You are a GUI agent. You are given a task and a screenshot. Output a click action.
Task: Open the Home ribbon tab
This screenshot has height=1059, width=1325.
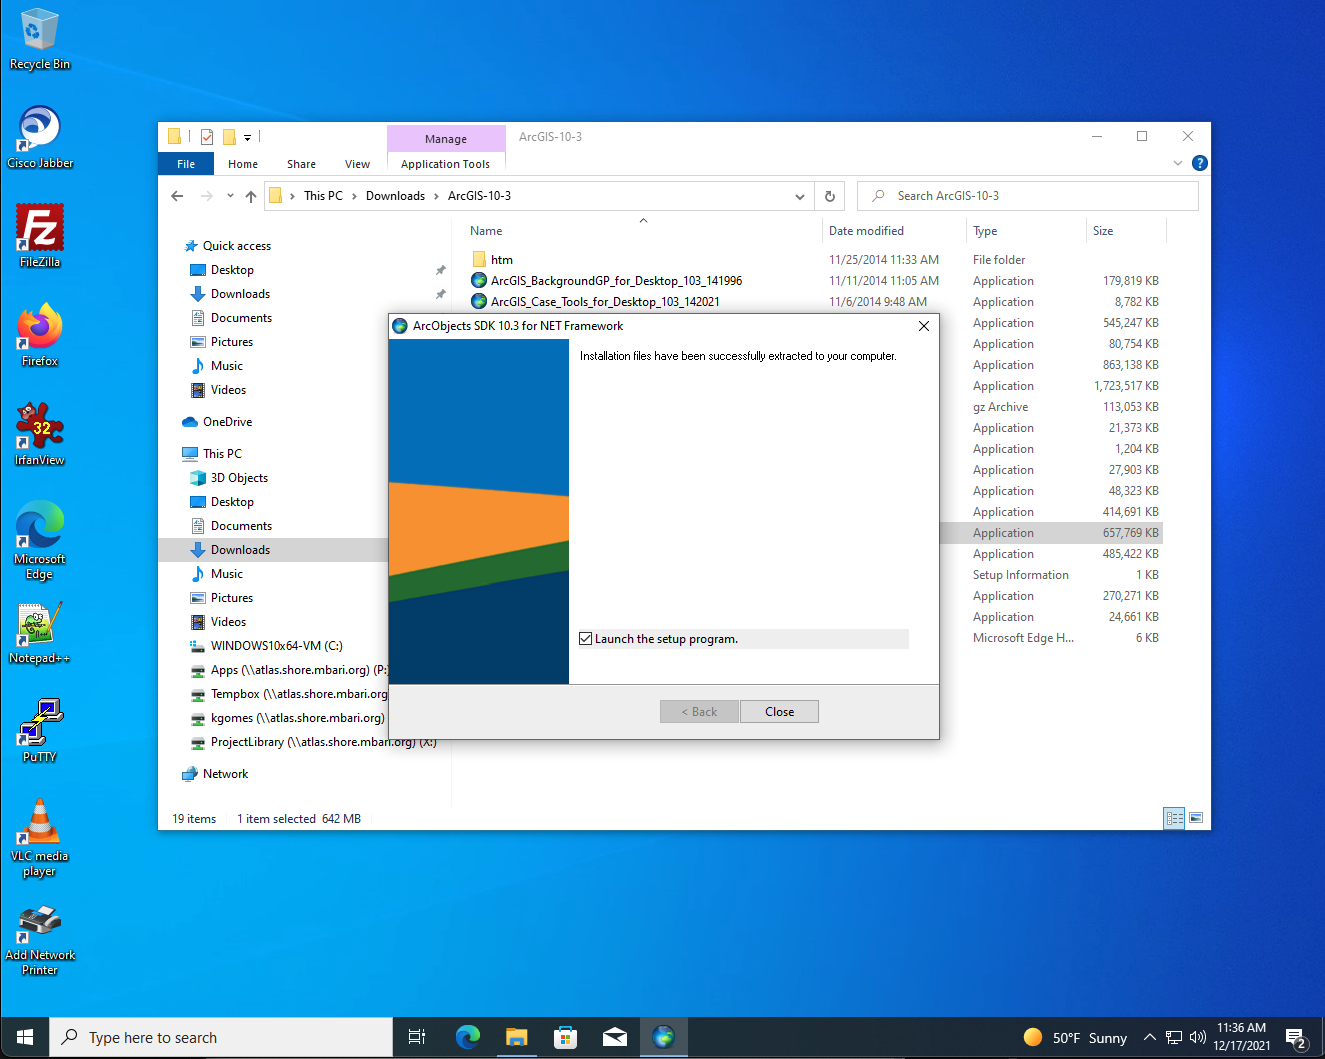243,164
